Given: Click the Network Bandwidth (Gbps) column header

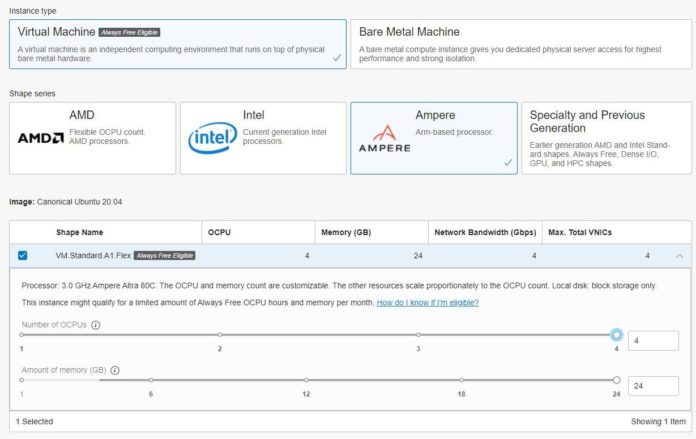Looking at the screenshot, I should (484, 232).
